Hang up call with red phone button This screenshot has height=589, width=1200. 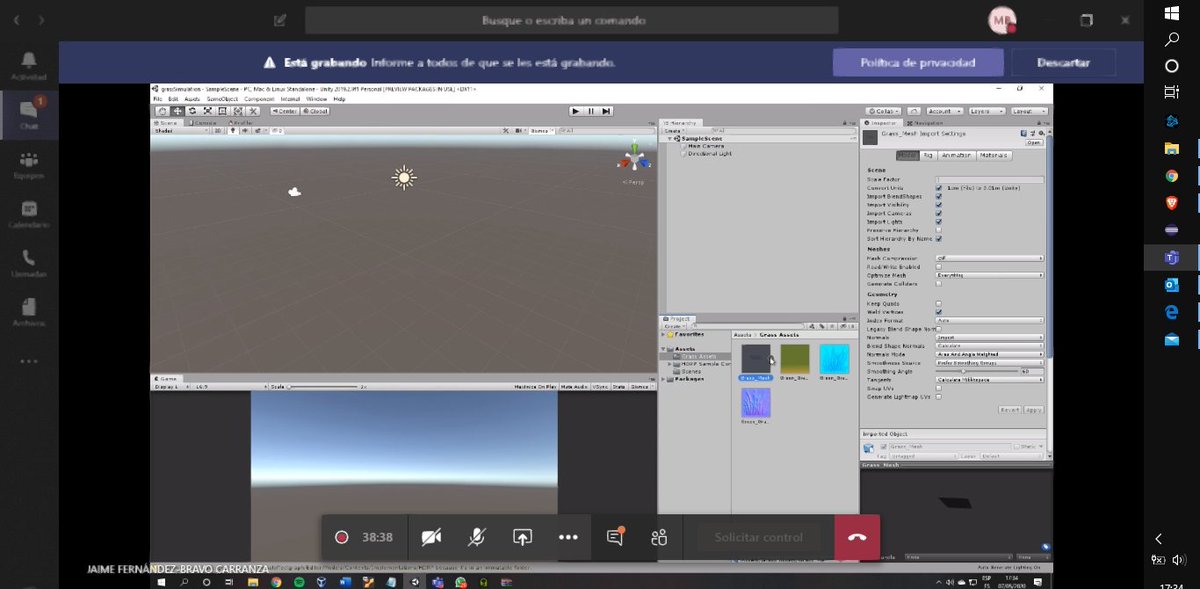pos(857,537)
